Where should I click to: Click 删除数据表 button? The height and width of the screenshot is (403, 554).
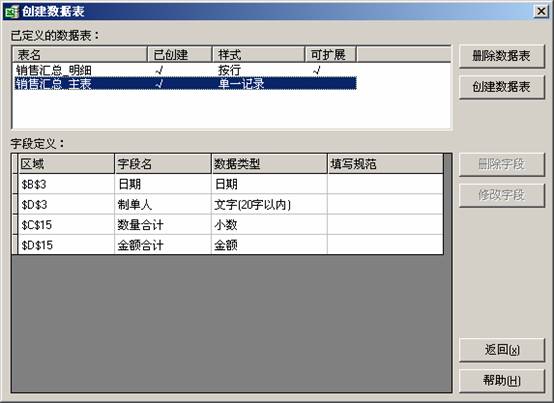click(x=501, y=56)
